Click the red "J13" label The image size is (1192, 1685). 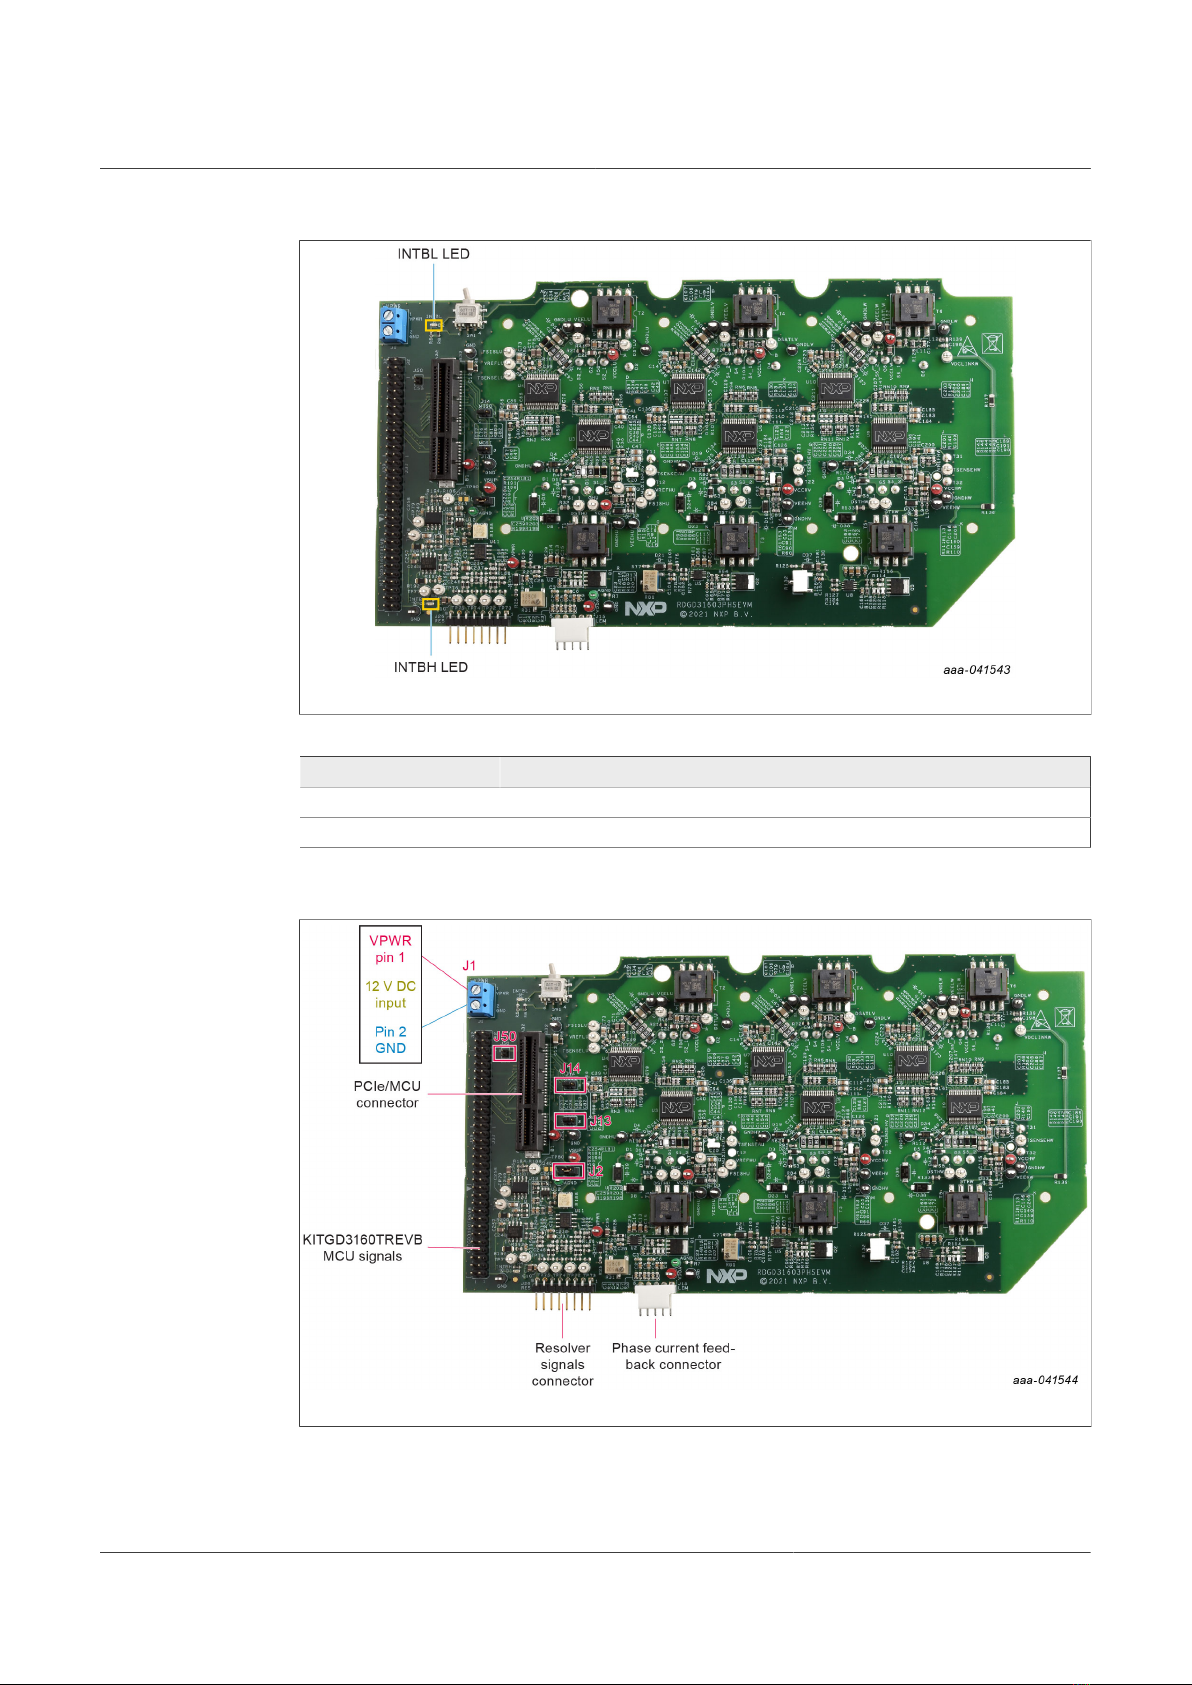tap(600, 1121)
